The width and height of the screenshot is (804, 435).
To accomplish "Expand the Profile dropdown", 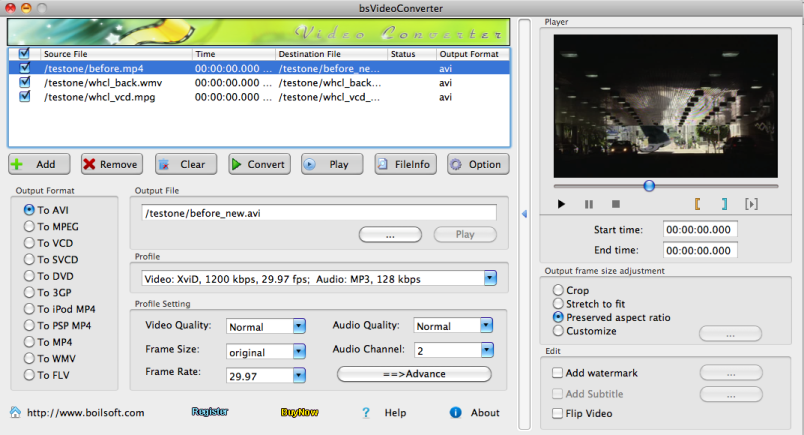I will coord(490,278).
